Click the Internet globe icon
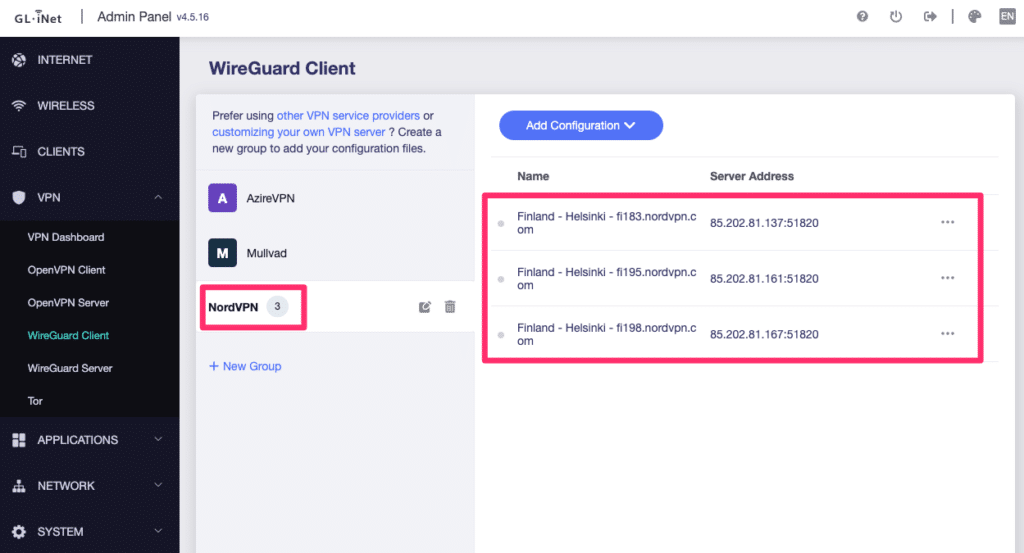Image resolution: width=1024 pixels, height=553 pixels. click(x=19, y=60)
